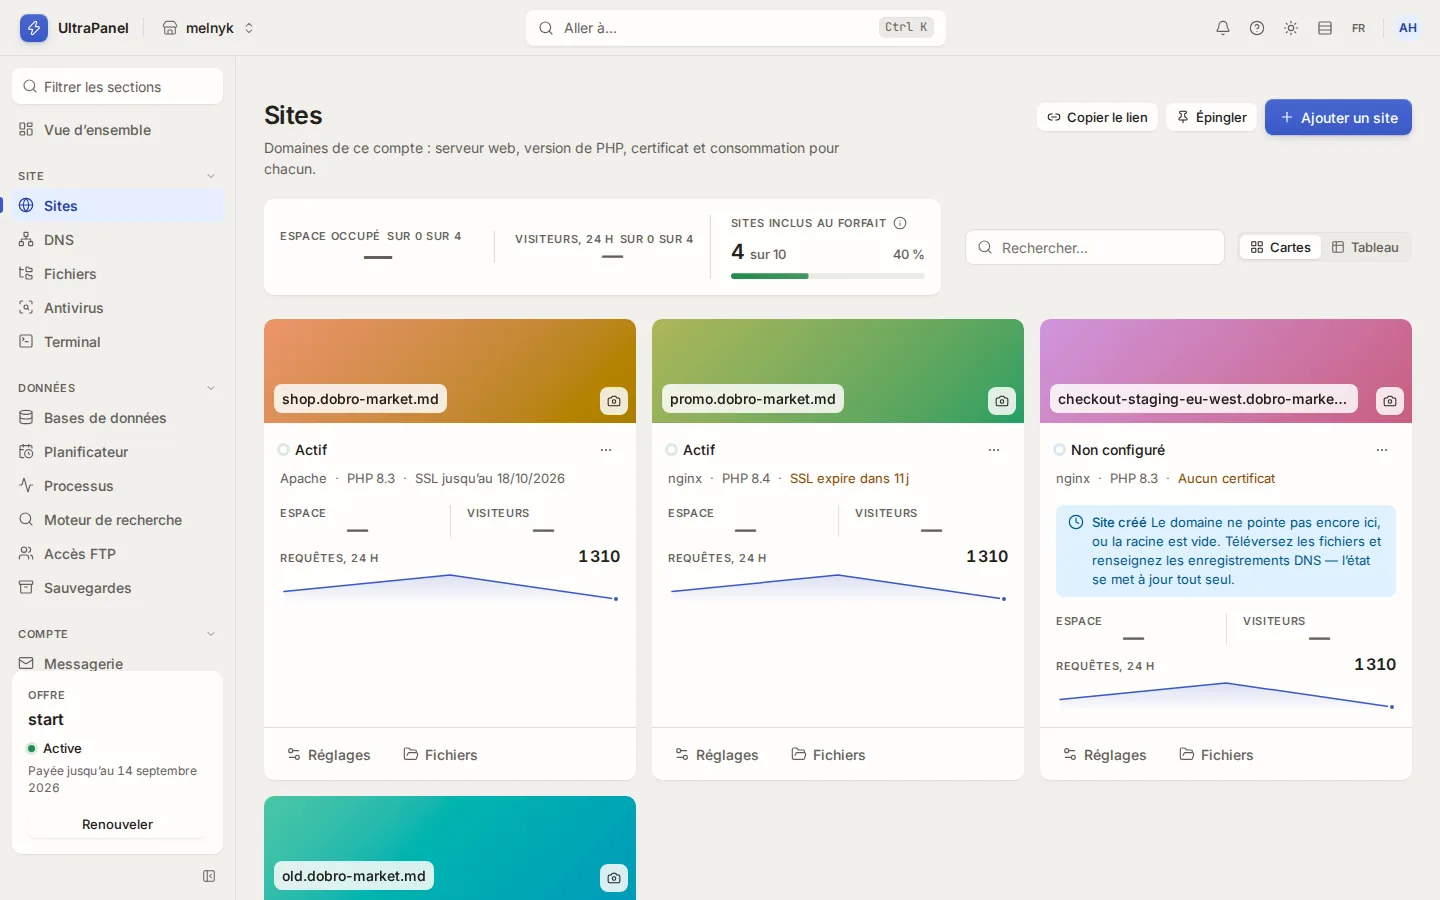Click Copier le lien button

coord(1097,117)
